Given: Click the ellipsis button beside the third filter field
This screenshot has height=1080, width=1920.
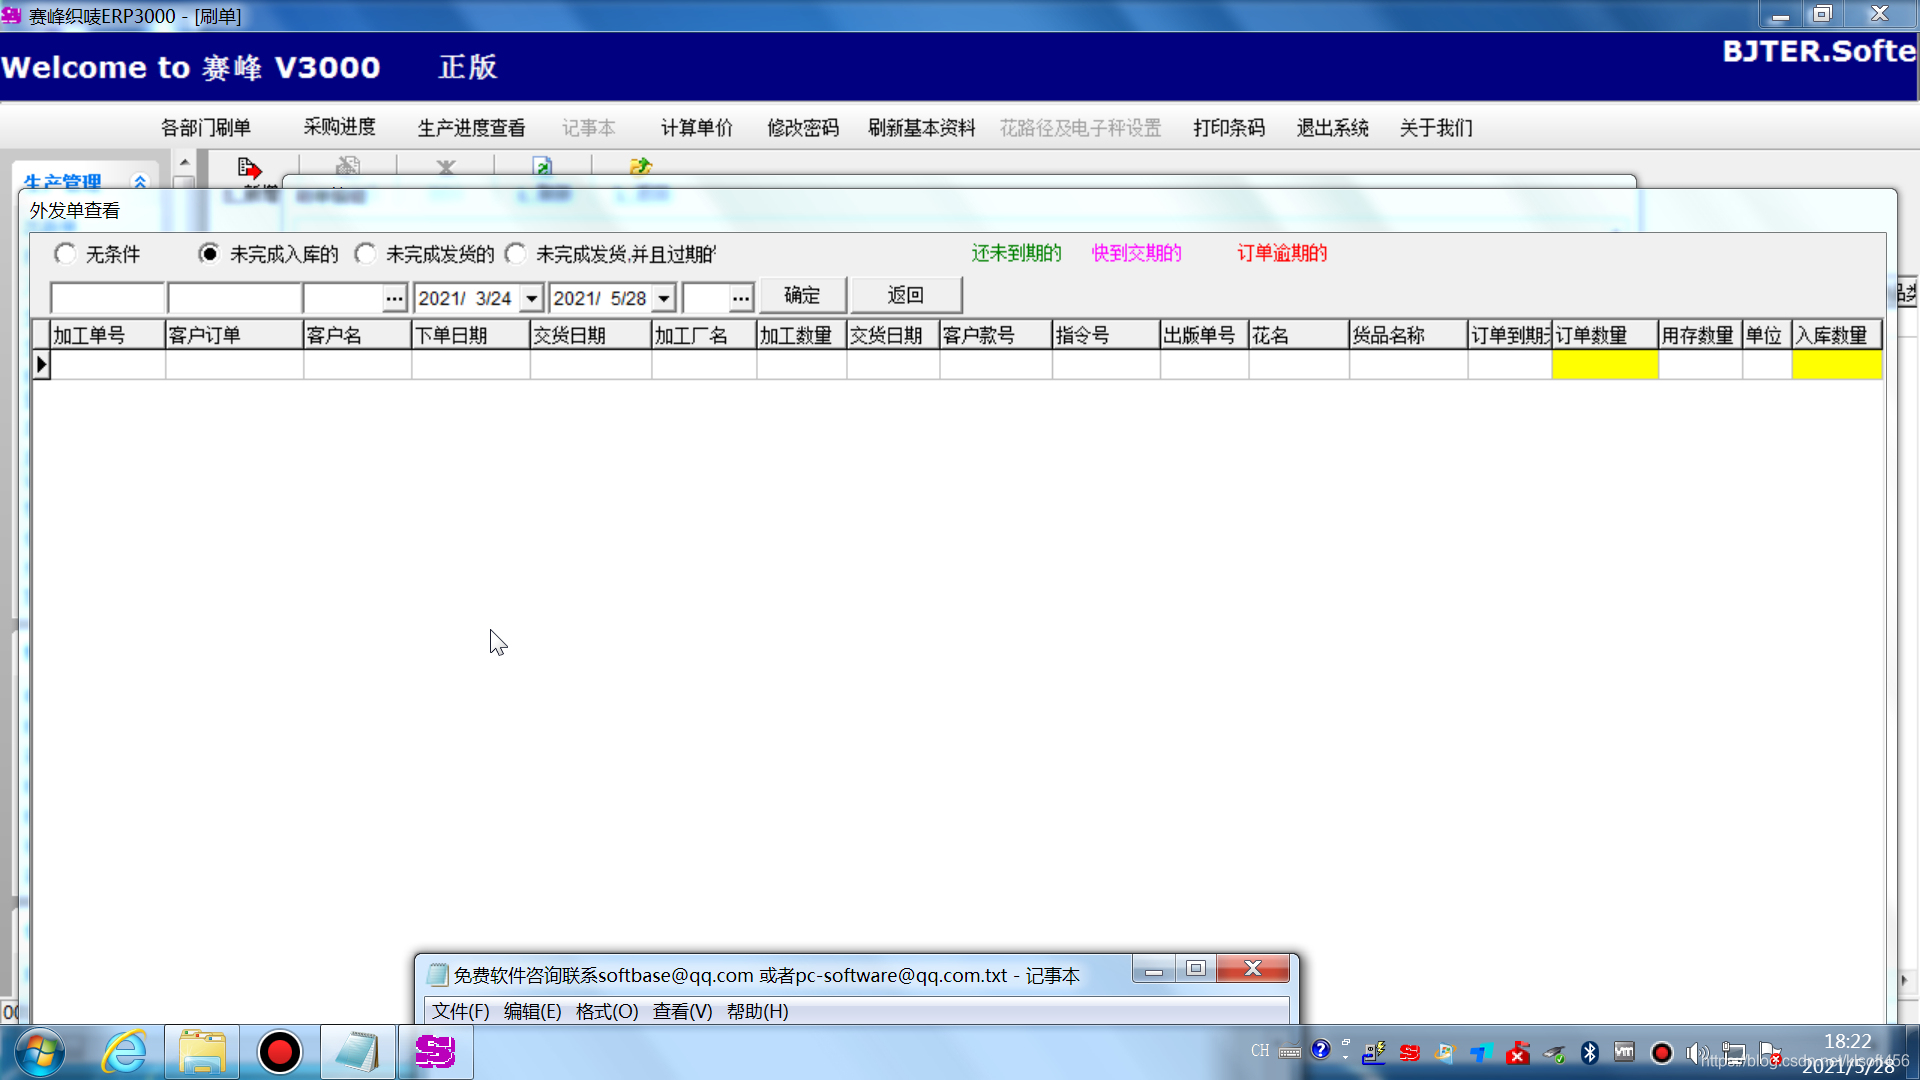Looking at the screenshot, I should point(394,298).
